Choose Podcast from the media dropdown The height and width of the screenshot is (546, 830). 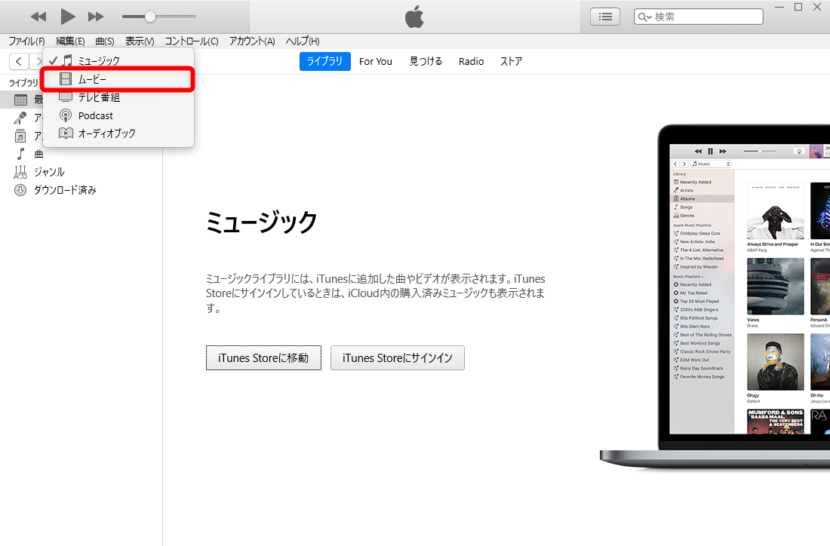[118, 115]
